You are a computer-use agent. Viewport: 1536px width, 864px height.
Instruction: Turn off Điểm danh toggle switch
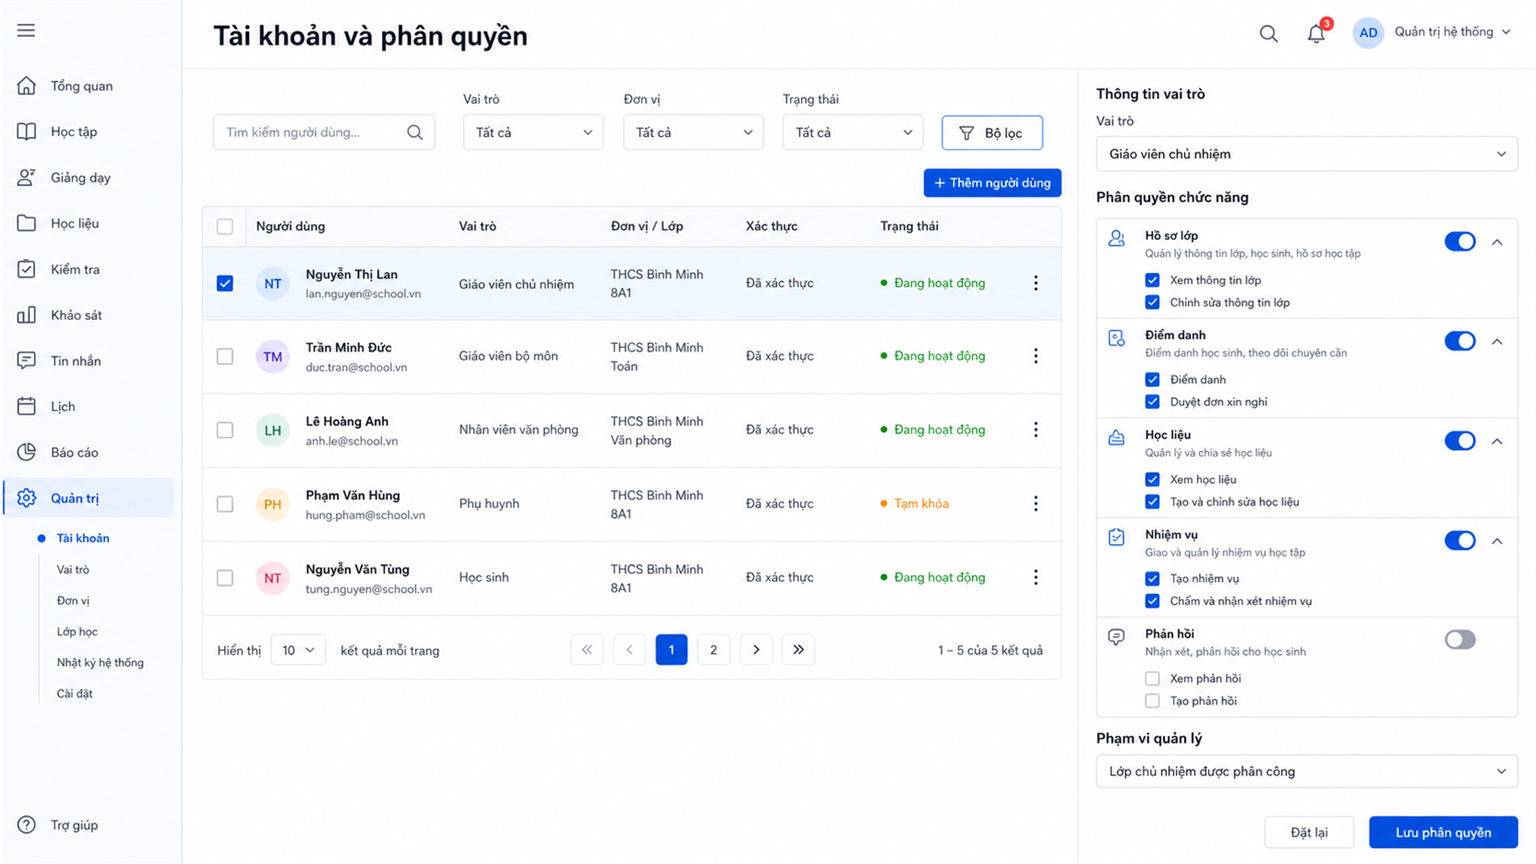(1460, 341)
